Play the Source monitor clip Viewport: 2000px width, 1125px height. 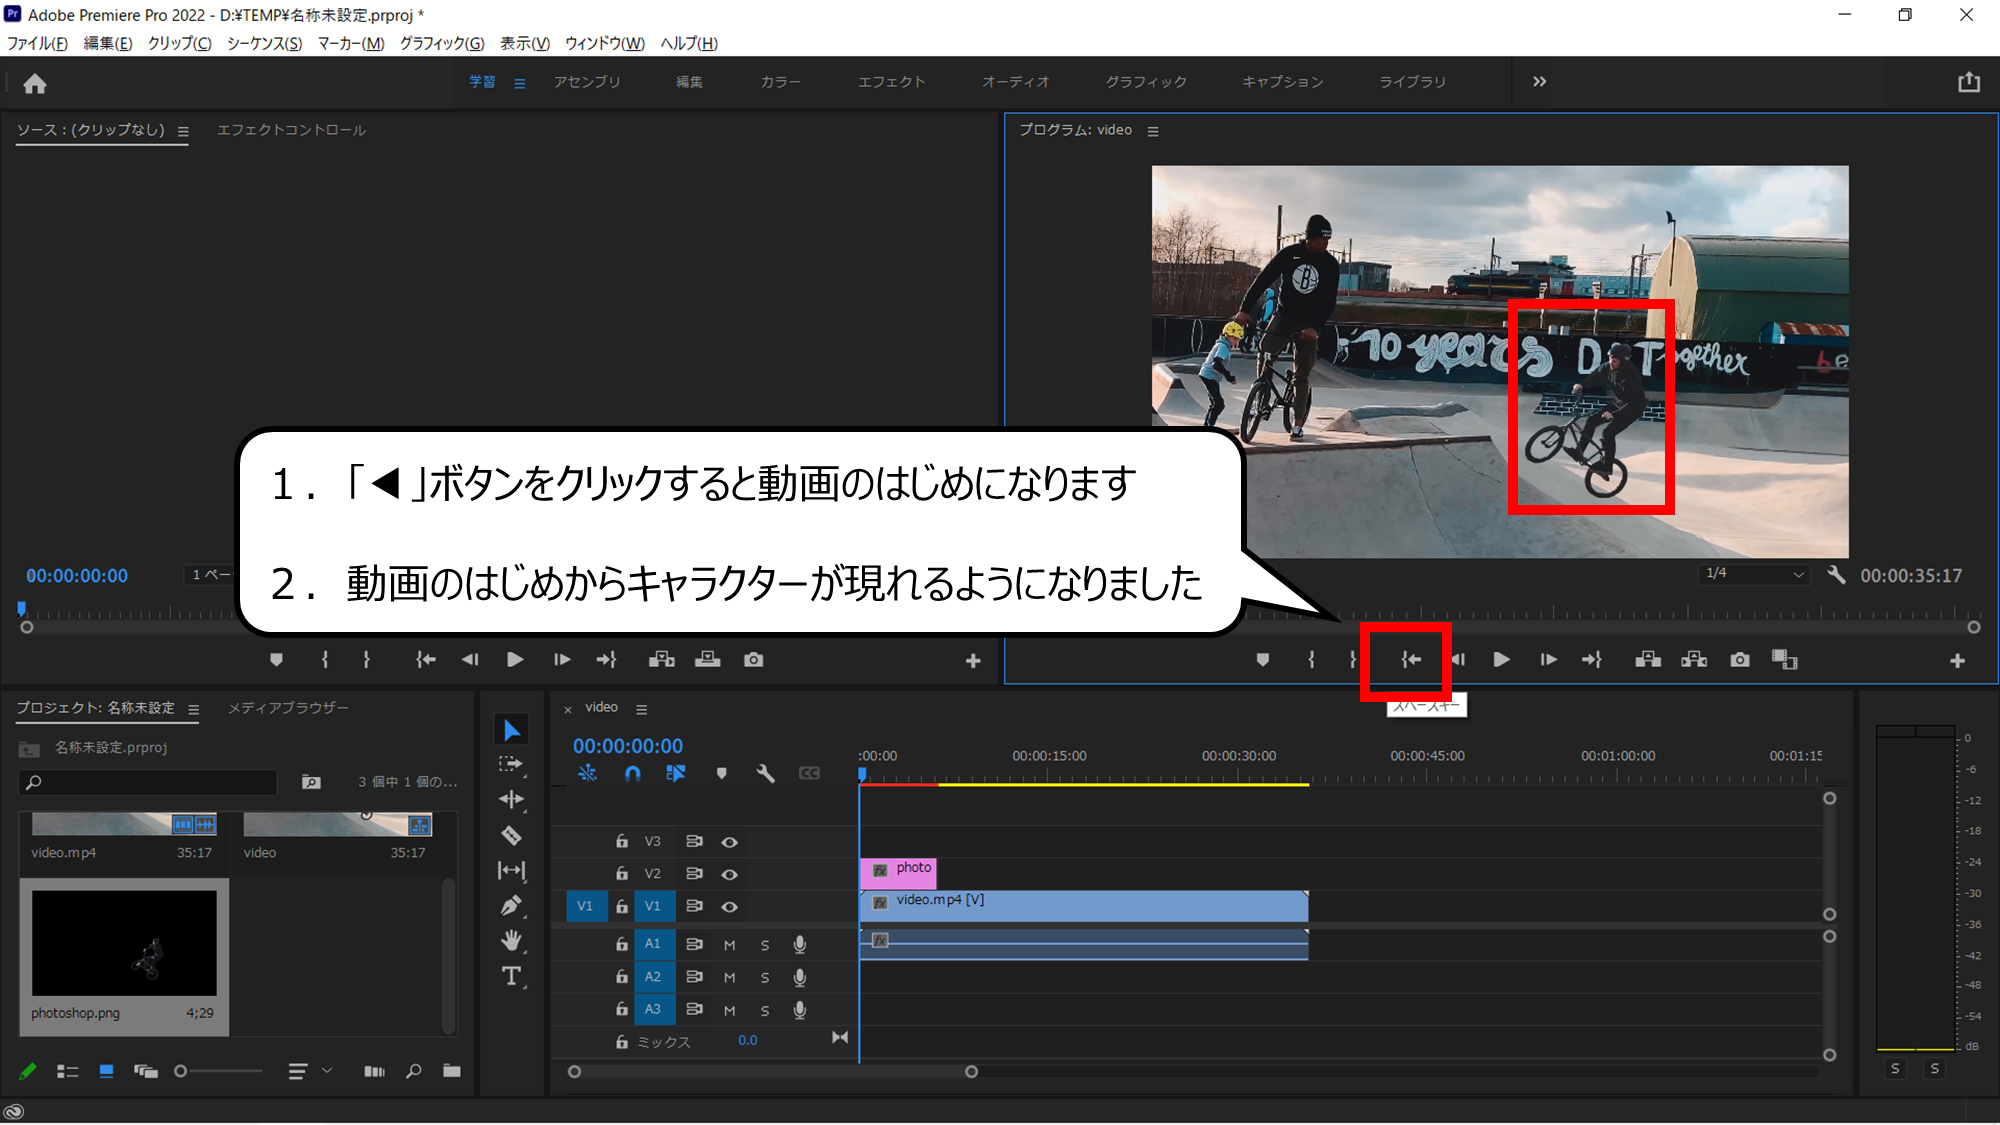click(515, 660)
